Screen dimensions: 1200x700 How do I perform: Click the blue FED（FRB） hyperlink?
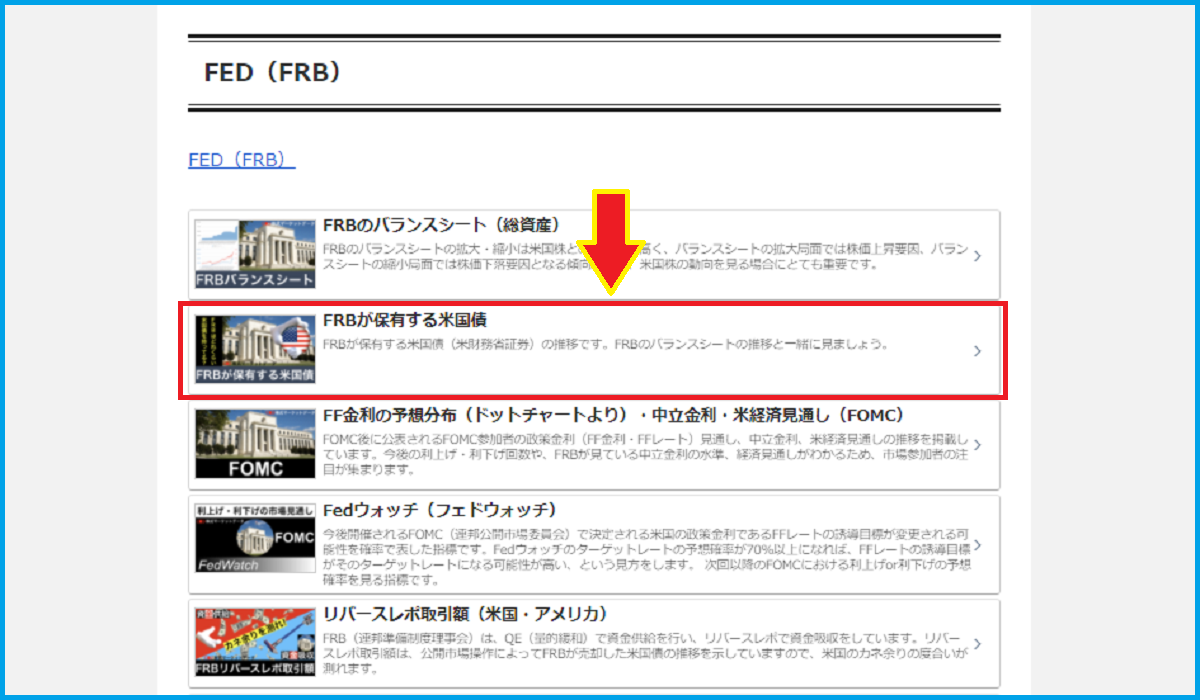(x=241, y=160)
